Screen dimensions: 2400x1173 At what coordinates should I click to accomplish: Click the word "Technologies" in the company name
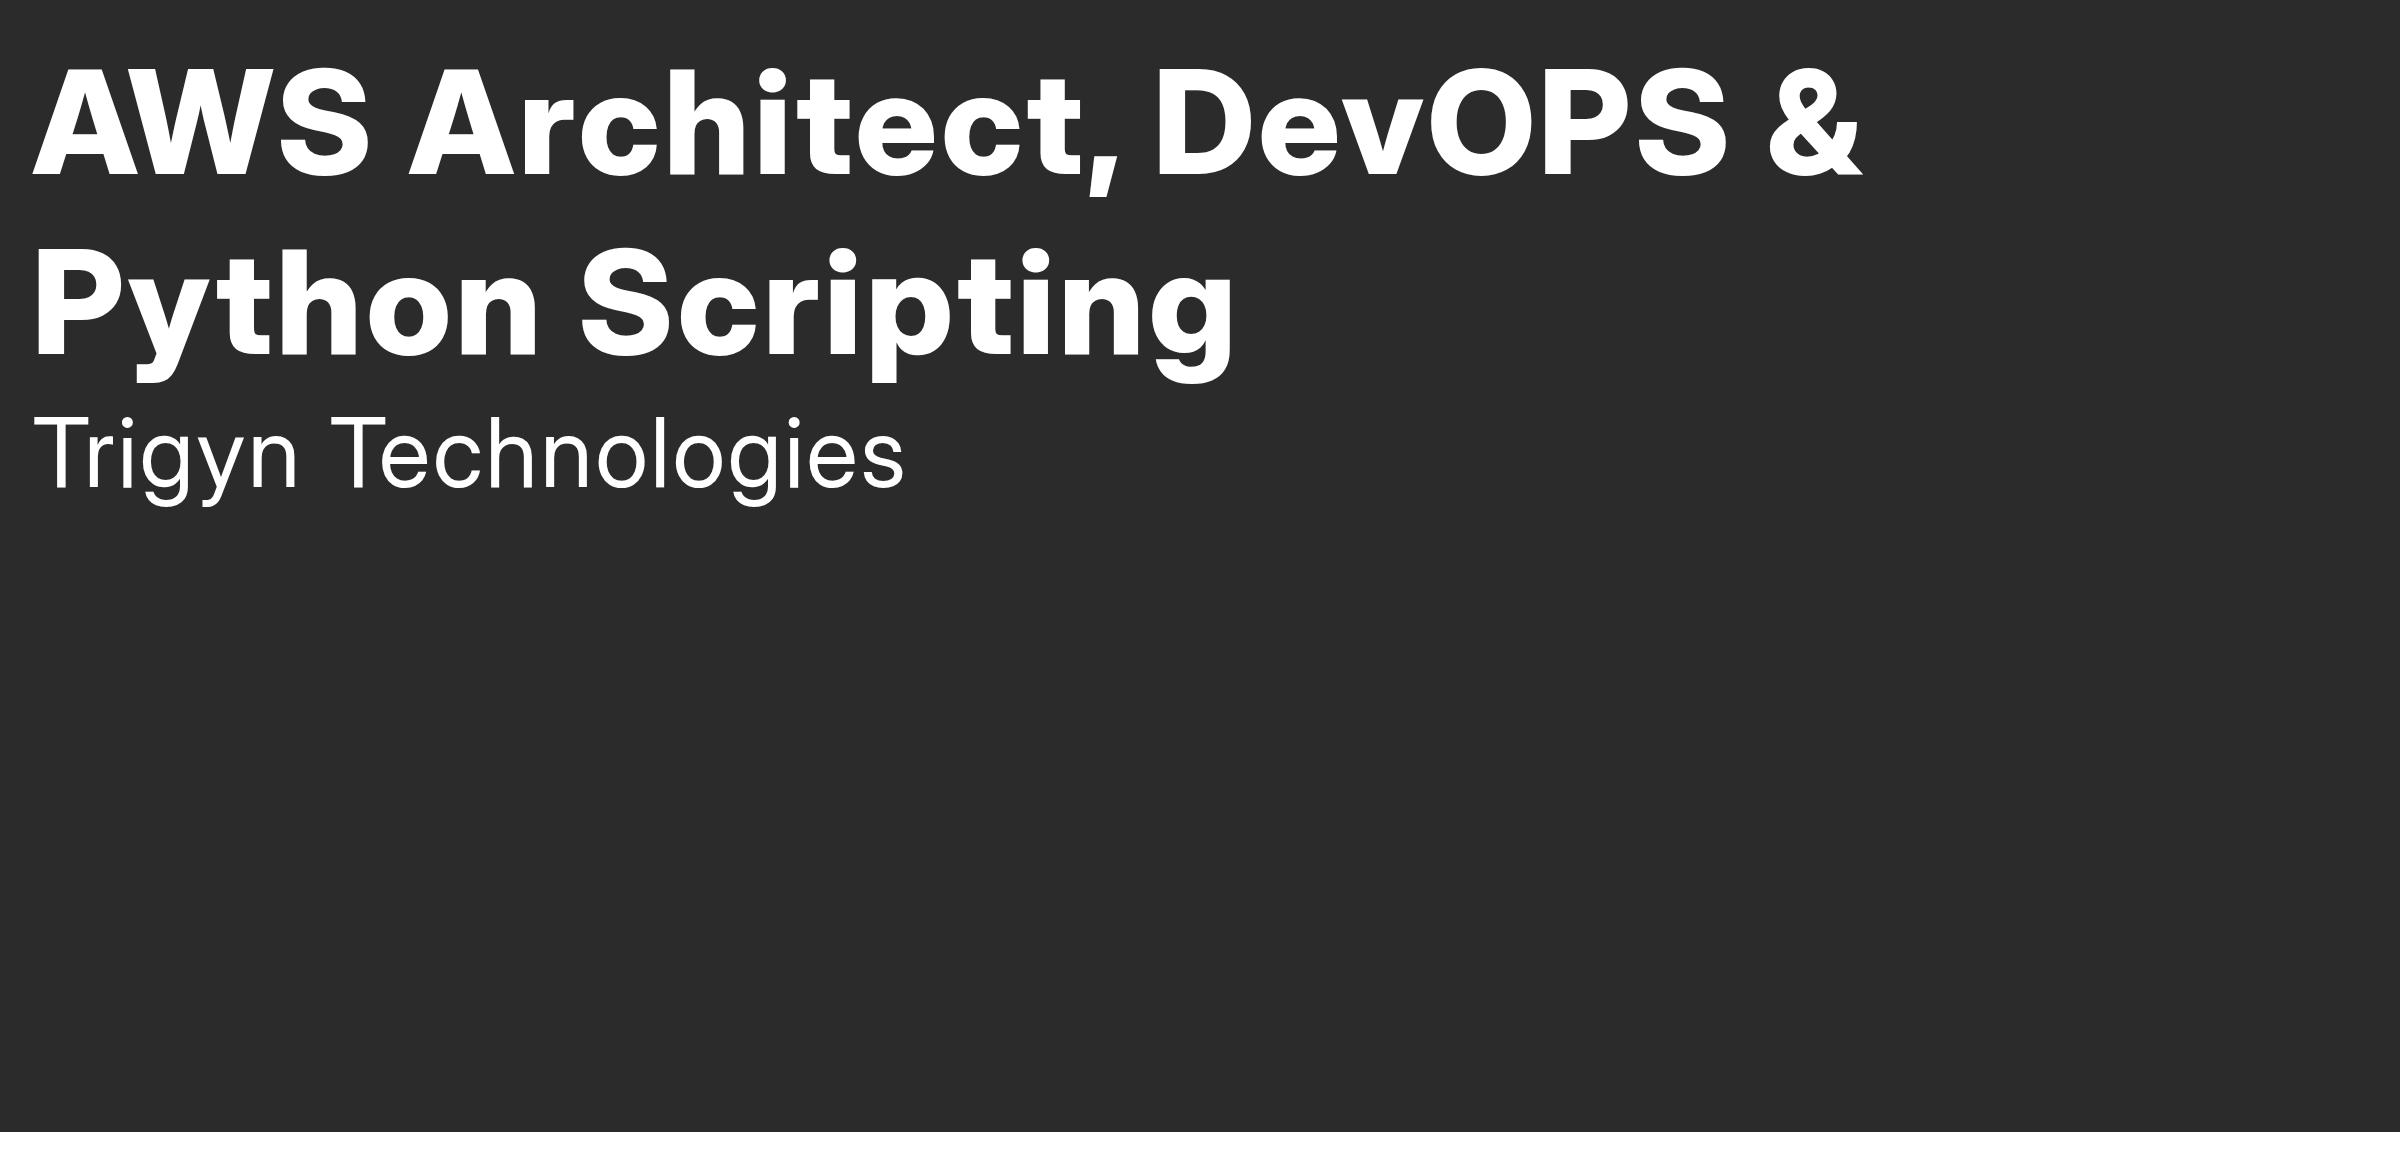coord(617,459)
